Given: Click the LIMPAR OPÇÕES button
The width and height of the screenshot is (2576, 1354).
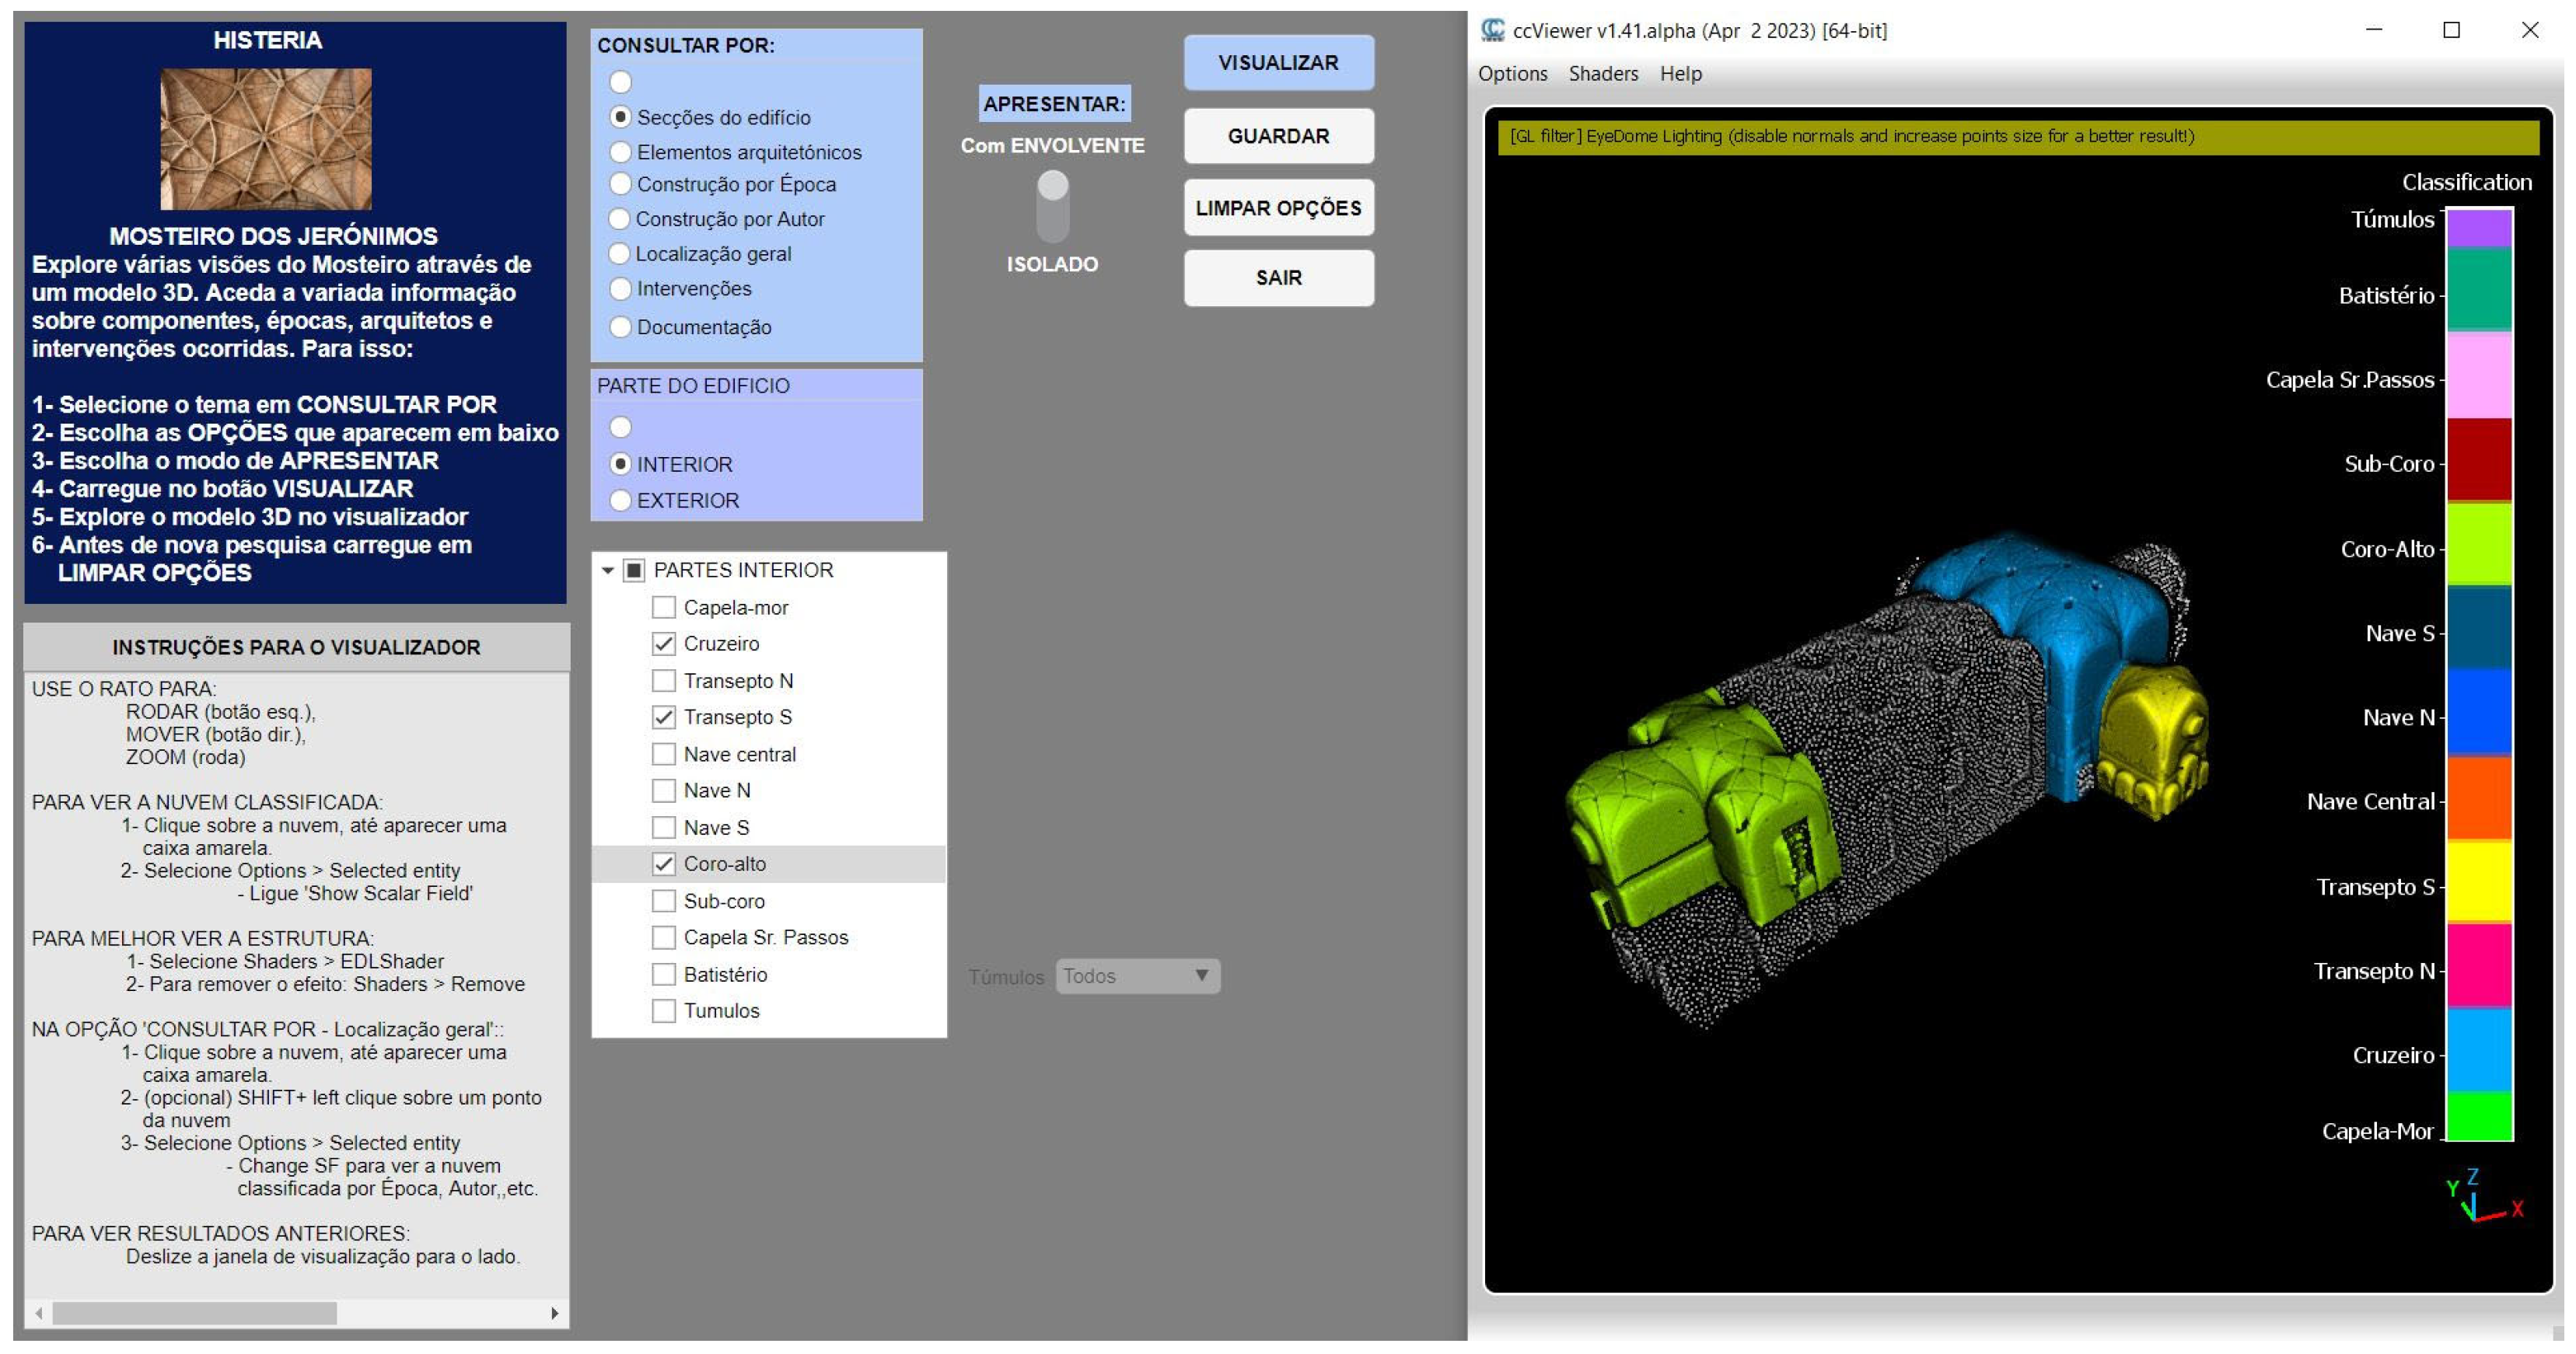Looking at the screenshot, I should (1278, 208).
